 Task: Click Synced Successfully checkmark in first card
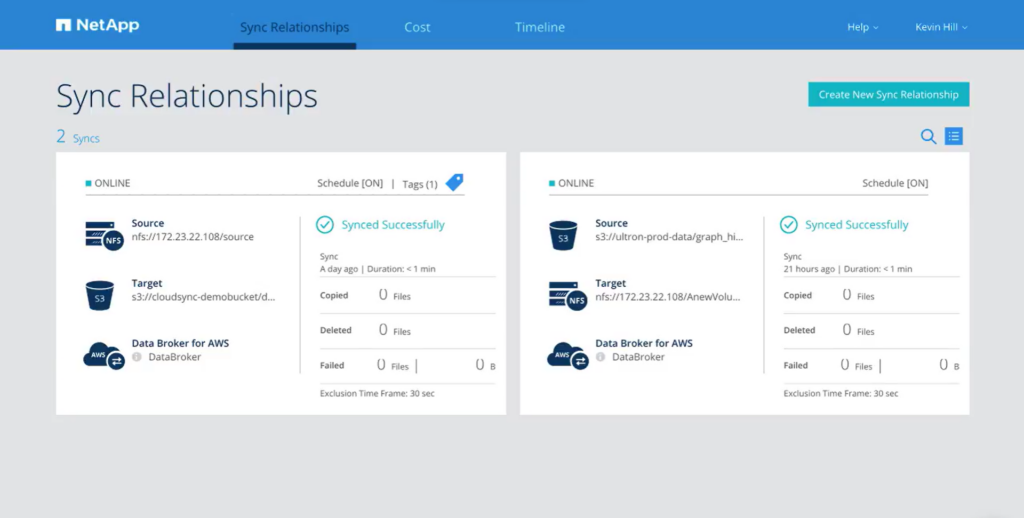tap(325, 225)
